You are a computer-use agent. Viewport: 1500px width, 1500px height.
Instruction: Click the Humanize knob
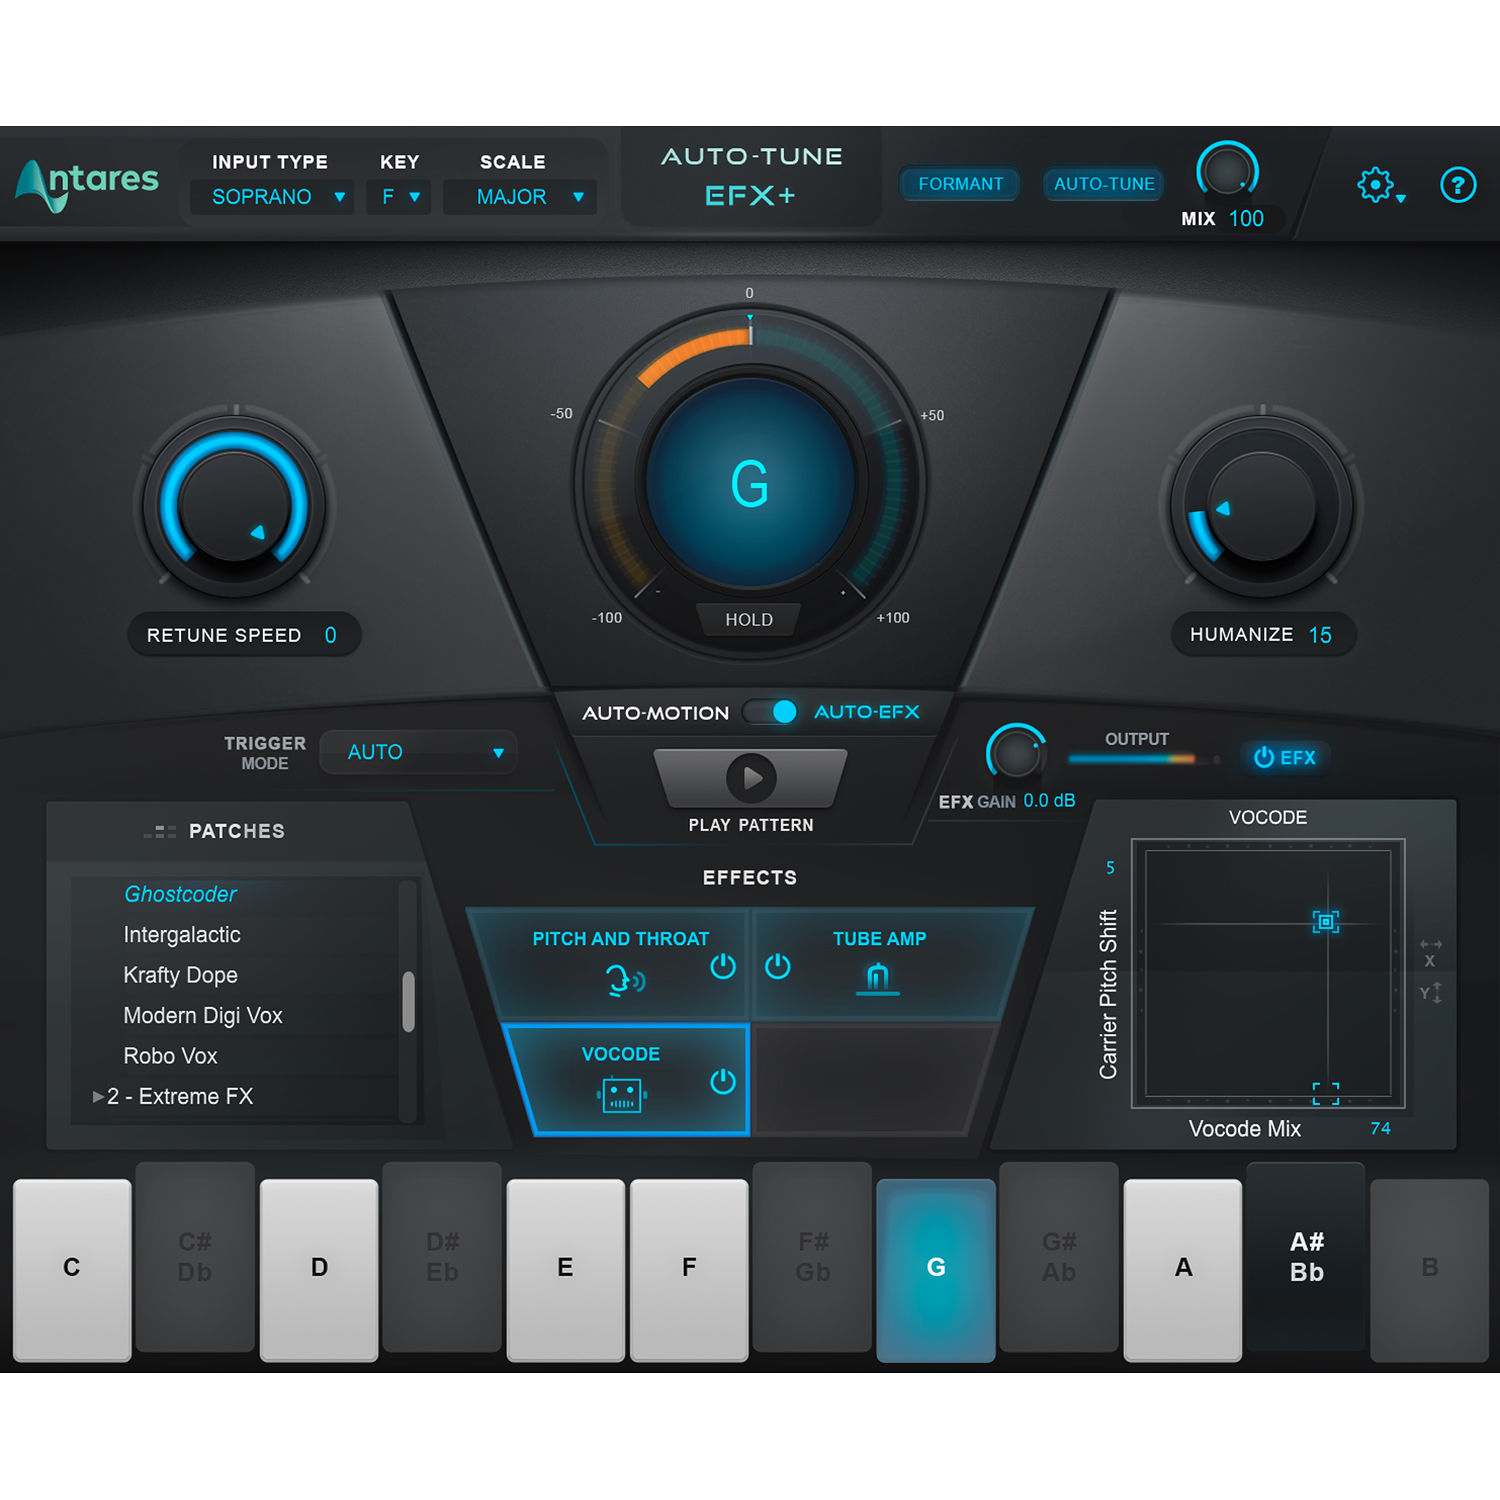[1262, 506]
